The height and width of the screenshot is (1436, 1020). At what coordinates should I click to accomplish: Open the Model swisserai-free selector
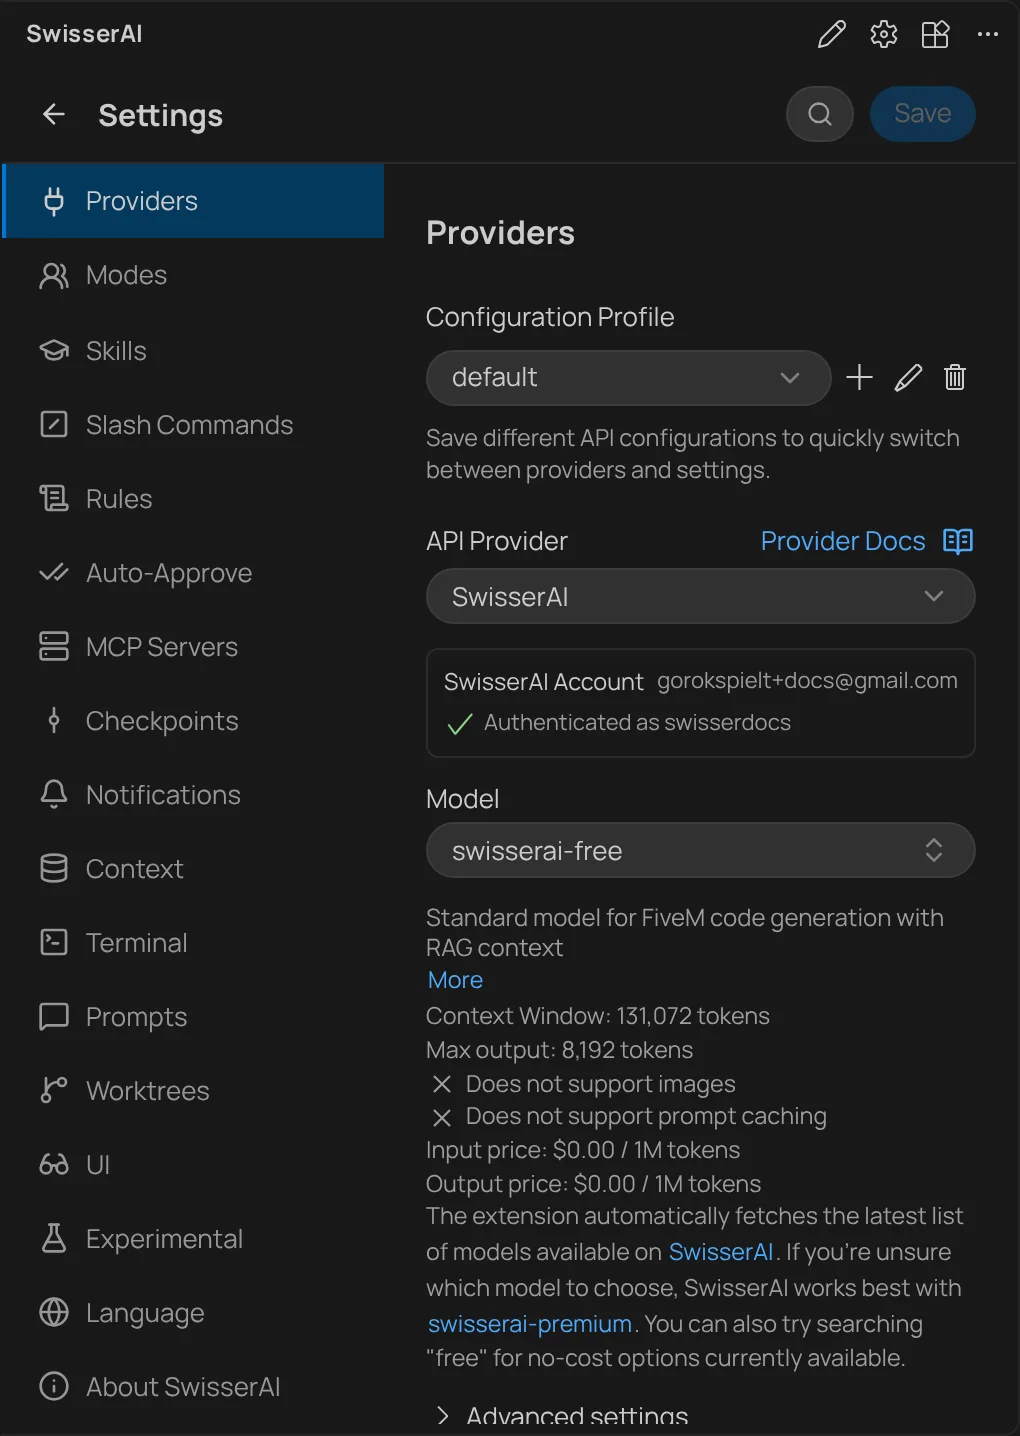point(700,850)
